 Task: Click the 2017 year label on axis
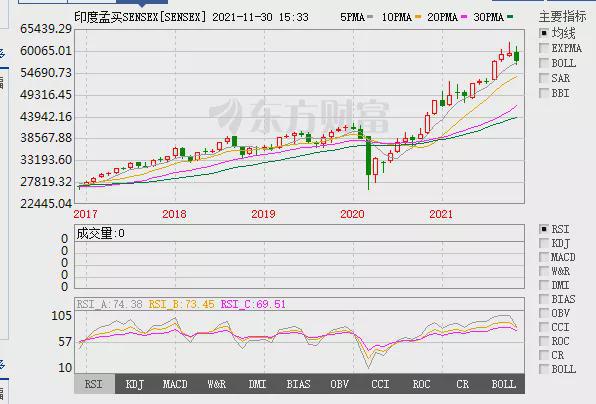click(86, 214)
